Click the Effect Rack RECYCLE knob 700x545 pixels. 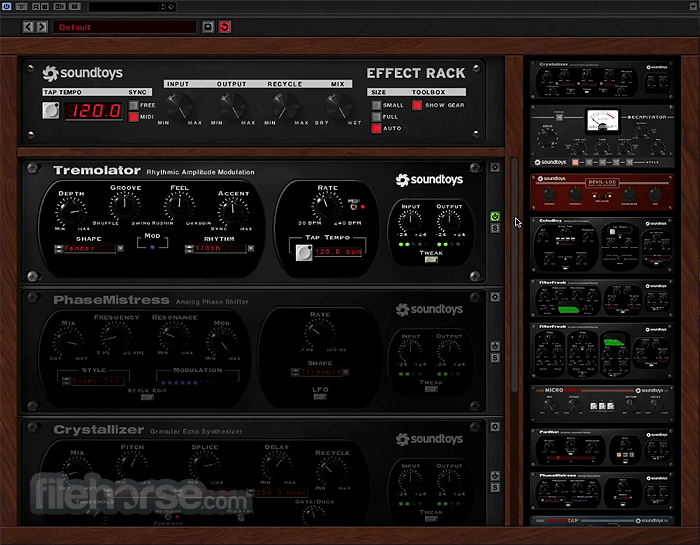point(285,107)
